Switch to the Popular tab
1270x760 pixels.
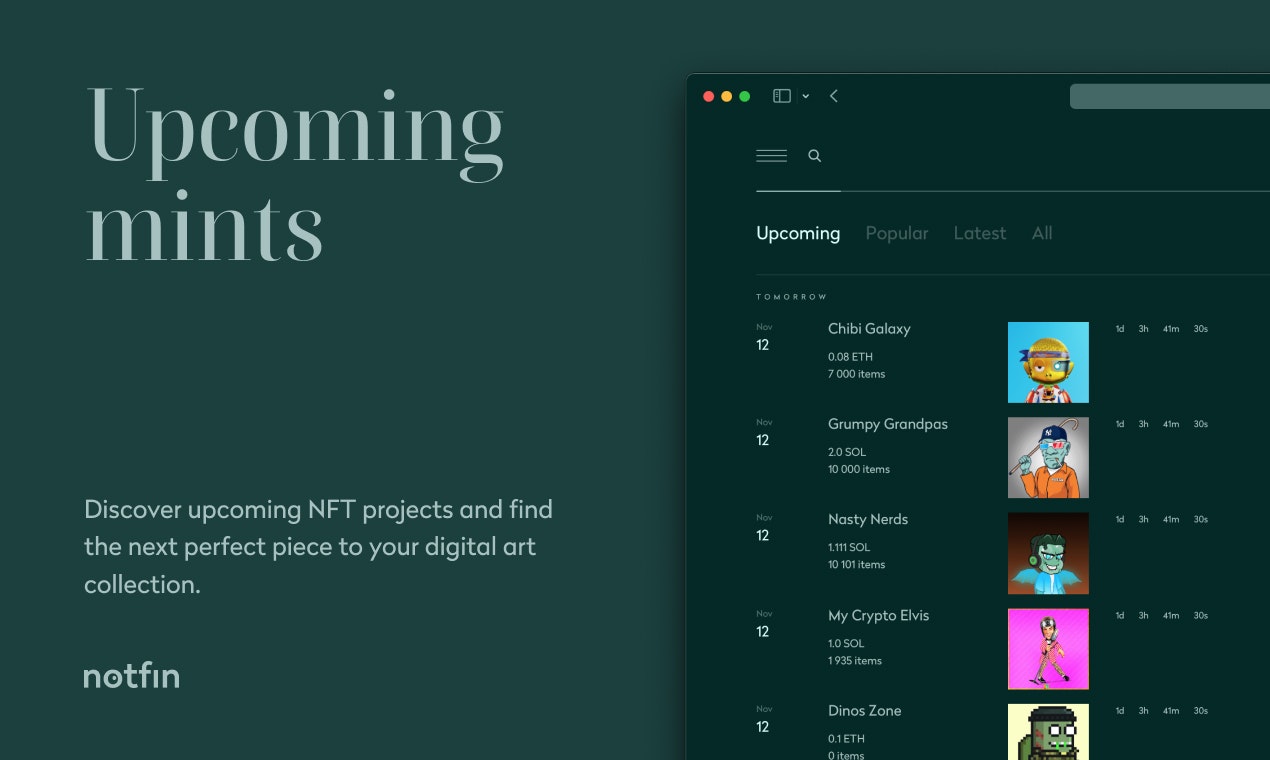point(896,233)
